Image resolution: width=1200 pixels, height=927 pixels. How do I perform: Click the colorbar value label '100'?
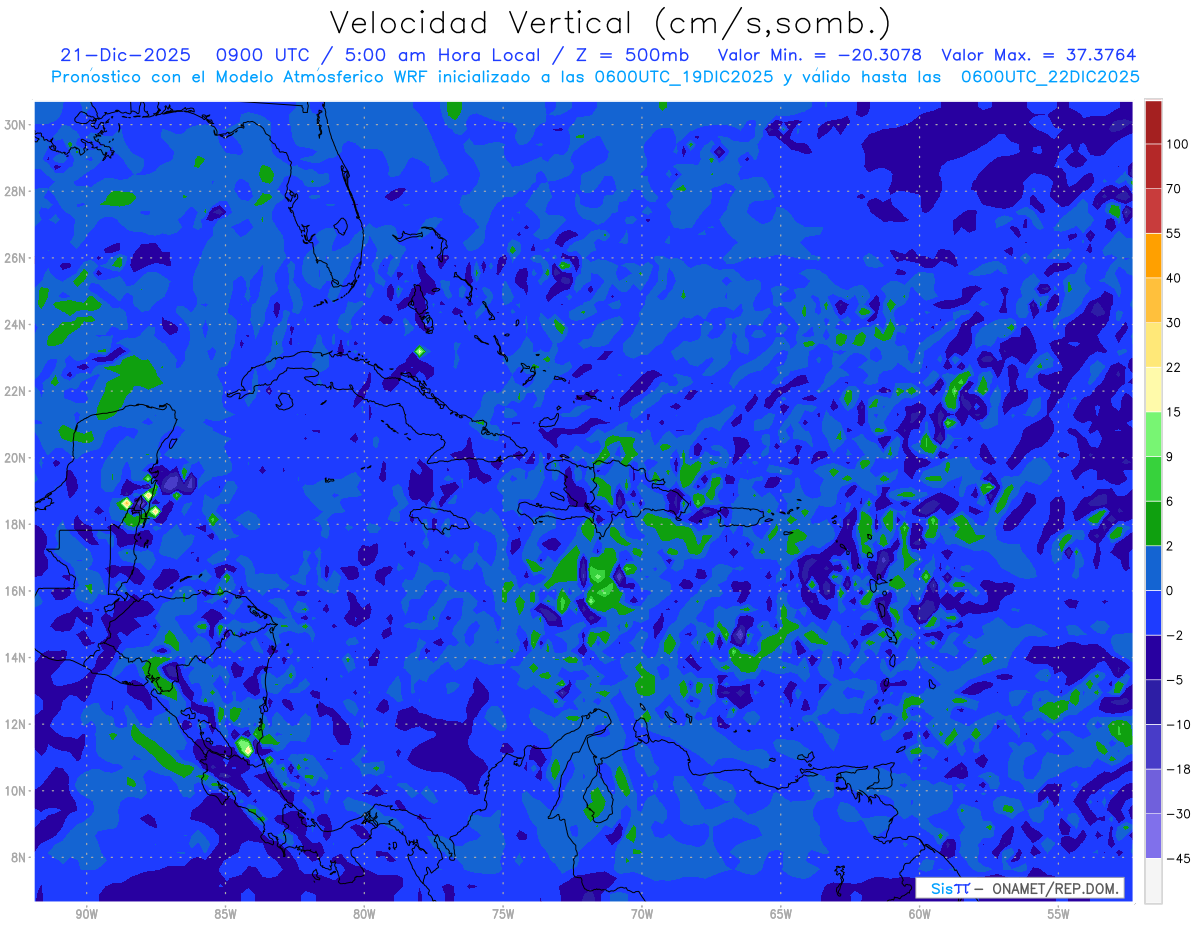coord(1177,144)
